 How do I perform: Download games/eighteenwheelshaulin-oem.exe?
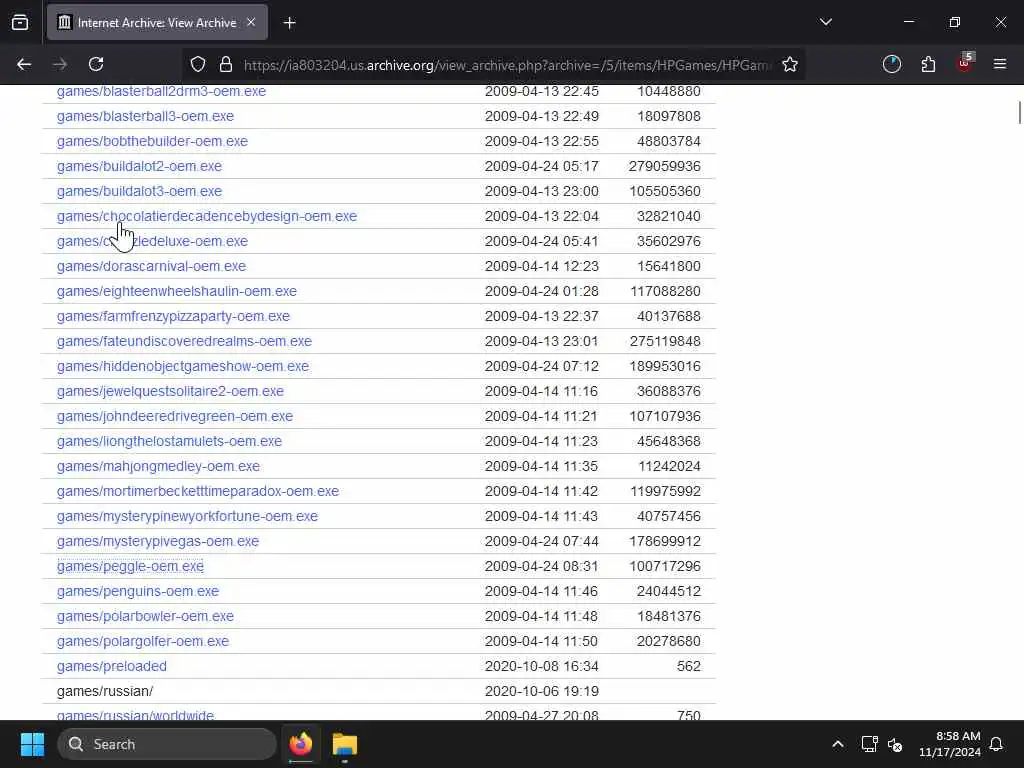(176, 291)
